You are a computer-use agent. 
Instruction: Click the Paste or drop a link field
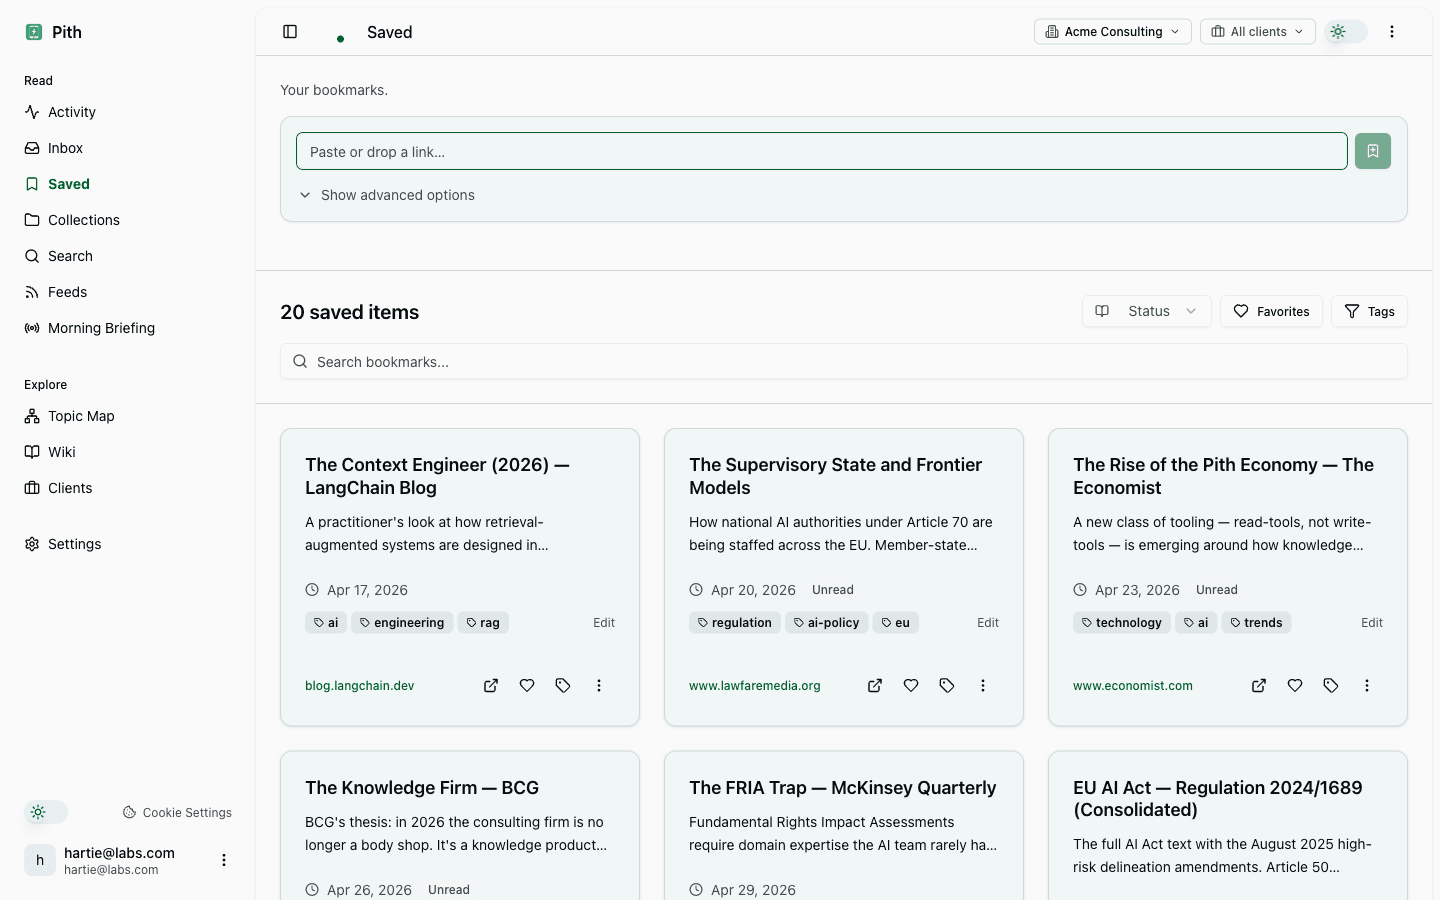[x=822, y=151]
